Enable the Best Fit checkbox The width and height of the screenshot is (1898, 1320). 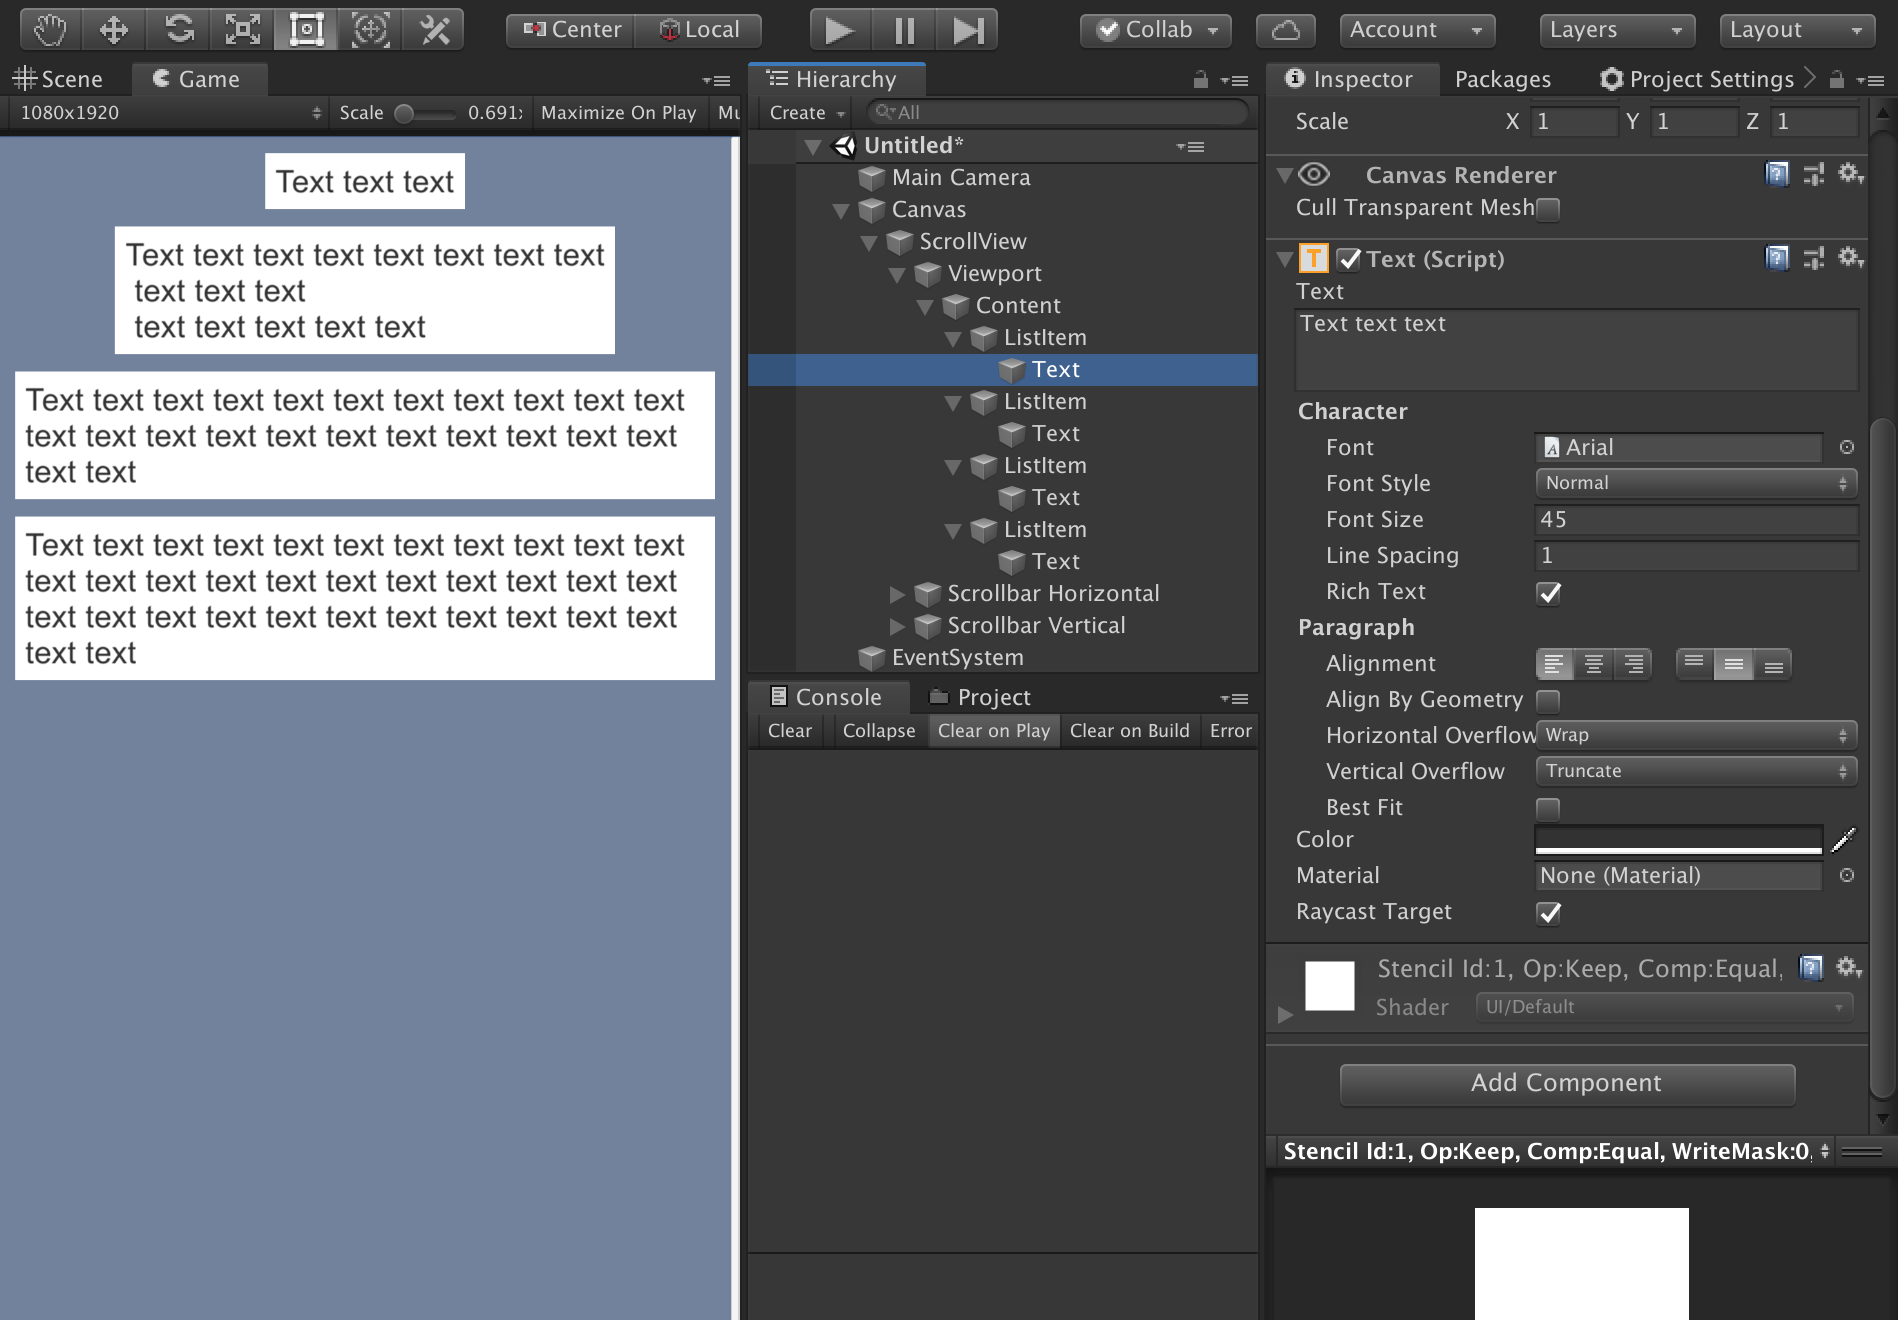pos(1548,808)
